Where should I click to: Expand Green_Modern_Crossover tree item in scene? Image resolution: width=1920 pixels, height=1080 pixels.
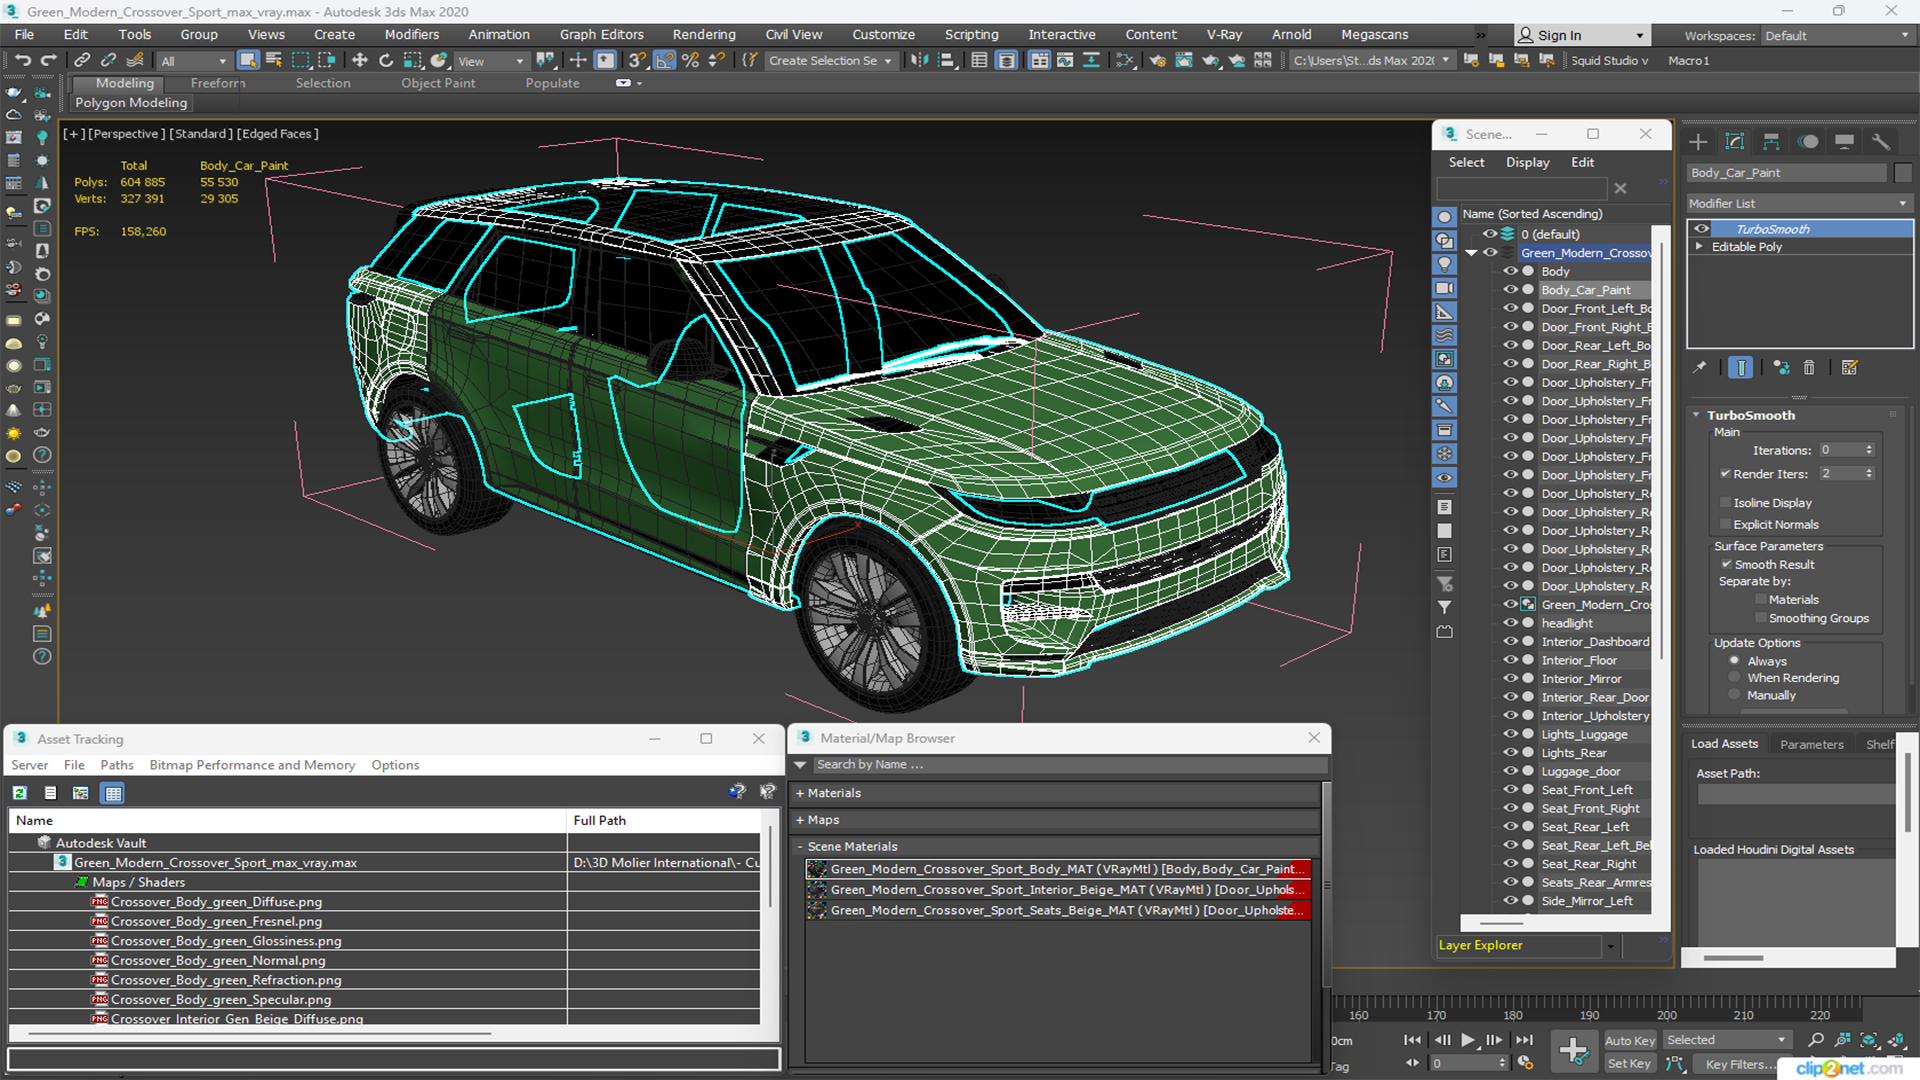point(1473,252)
